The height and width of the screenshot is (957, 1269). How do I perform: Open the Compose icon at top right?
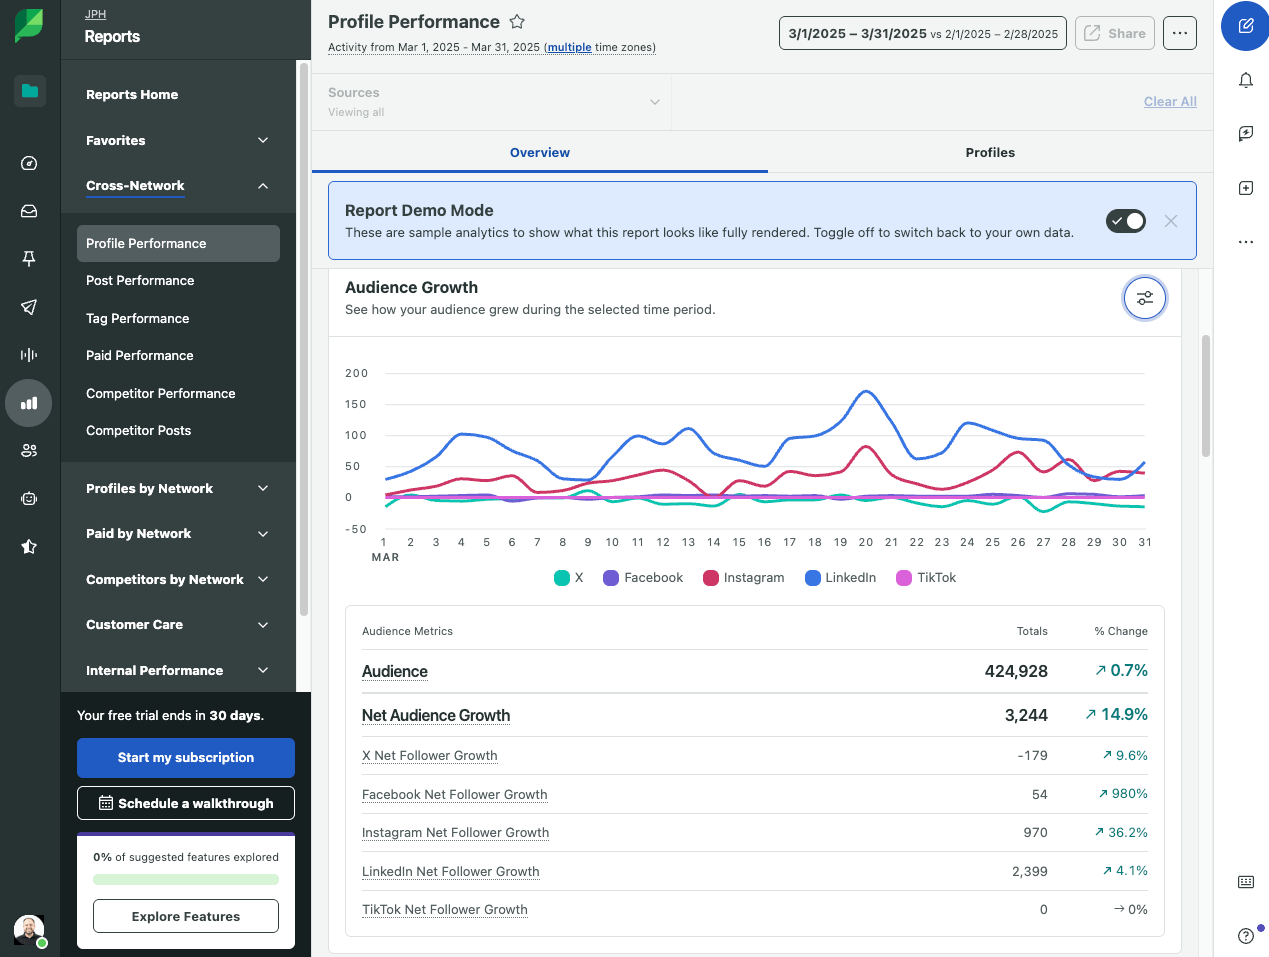tap(1245, 26)
